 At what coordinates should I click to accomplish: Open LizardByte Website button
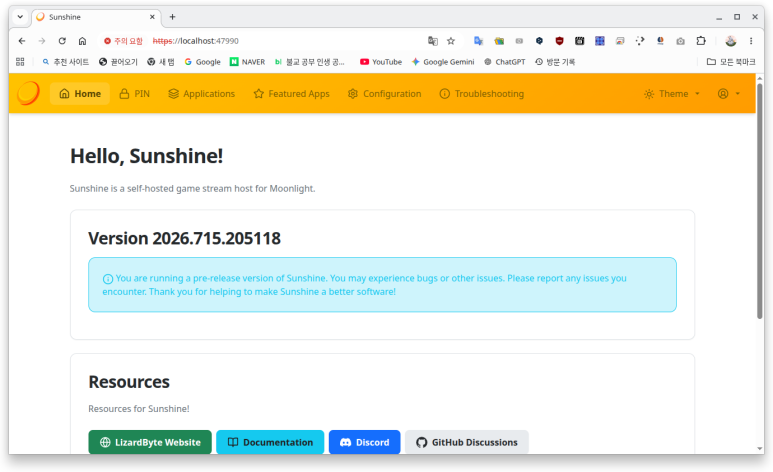click(150, 442)
